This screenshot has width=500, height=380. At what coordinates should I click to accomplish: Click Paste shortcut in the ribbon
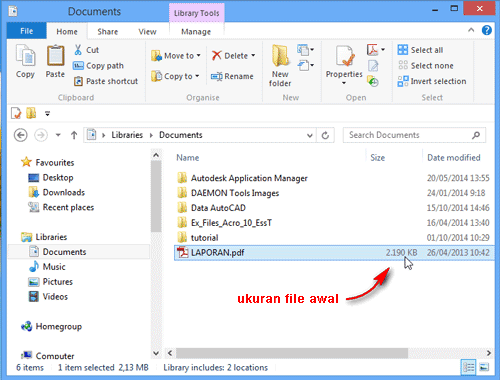[106, 81]
